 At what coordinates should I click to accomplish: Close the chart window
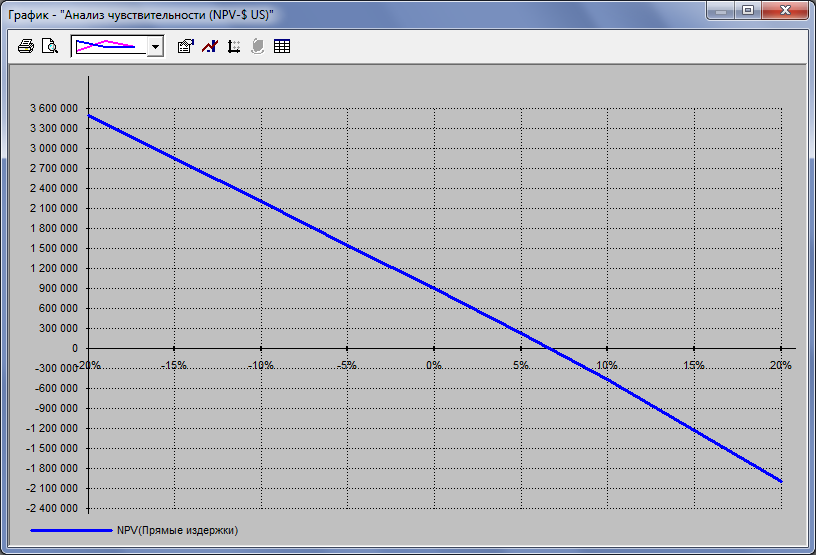785,10
